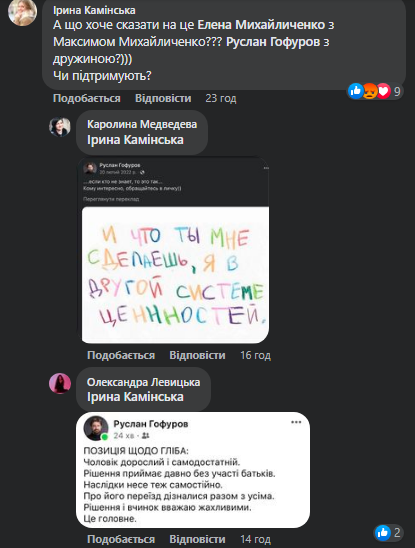
Task: Open Олександра Левицька's avatar picture
Action: (60, 383)
